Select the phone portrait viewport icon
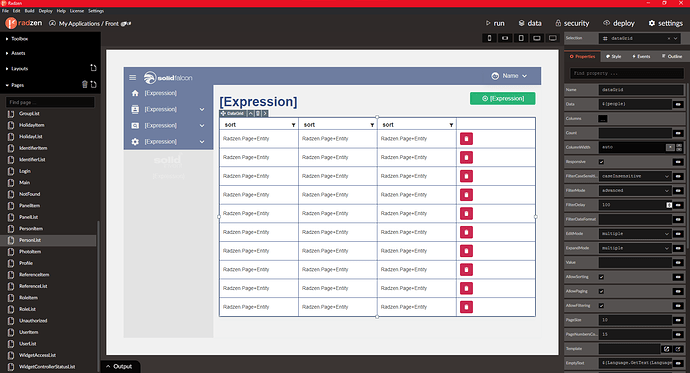Viewport: 690px width, 373px height. point(489,38)
